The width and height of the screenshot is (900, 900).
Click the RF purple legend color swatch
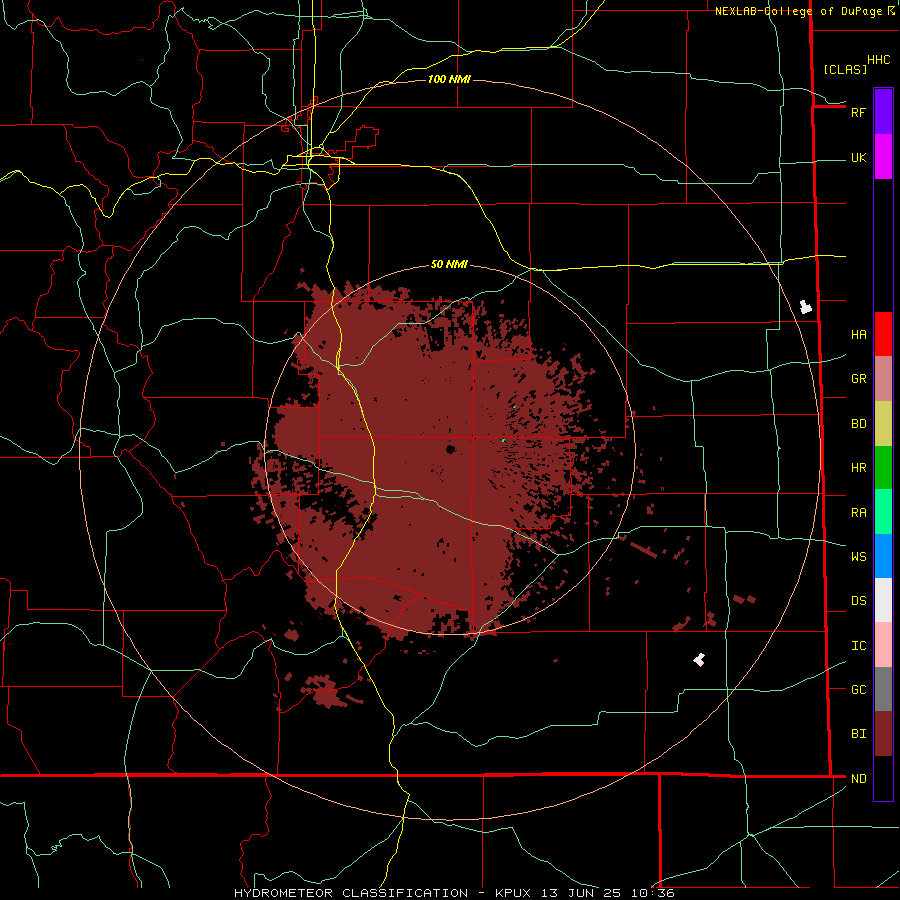(x=883, y=112)
